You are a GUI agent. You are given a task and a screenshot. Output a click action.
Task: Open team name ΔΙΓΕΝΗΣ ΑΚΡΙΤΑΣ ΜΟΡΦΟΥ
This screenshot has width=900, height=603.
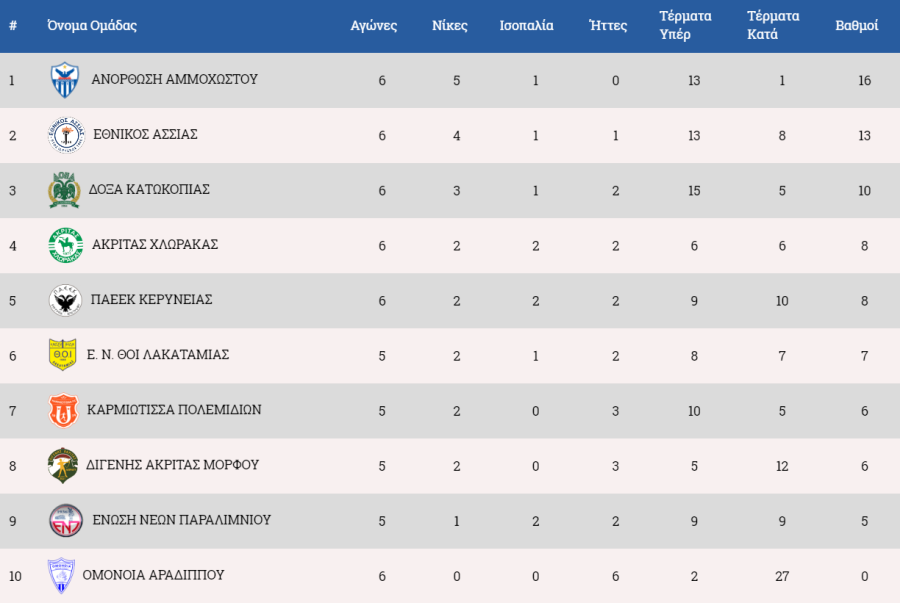pos(172,464)
